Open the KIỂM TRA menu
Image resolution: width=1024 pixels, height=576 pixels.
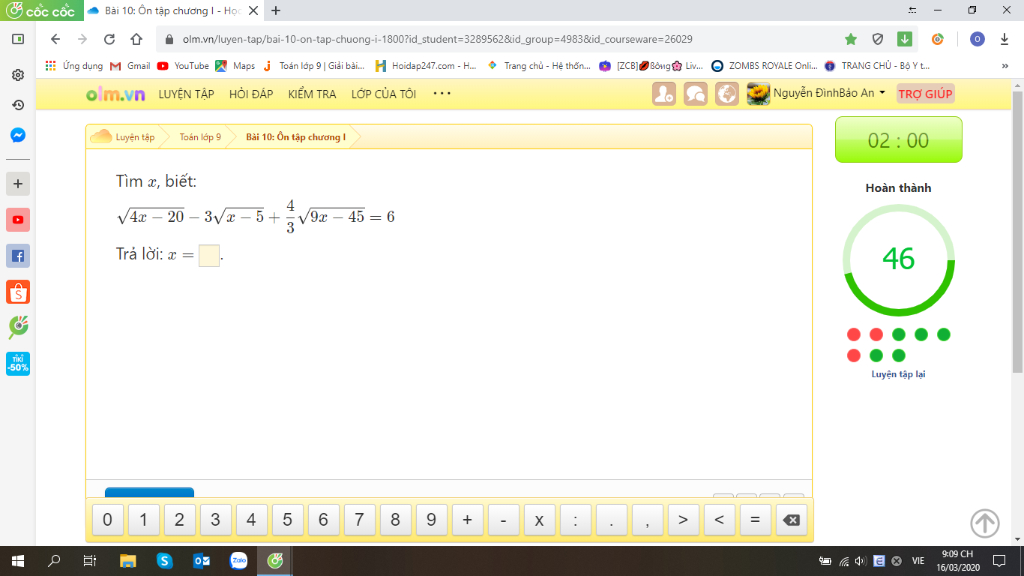pyautogui.click(x=312, y=94)
